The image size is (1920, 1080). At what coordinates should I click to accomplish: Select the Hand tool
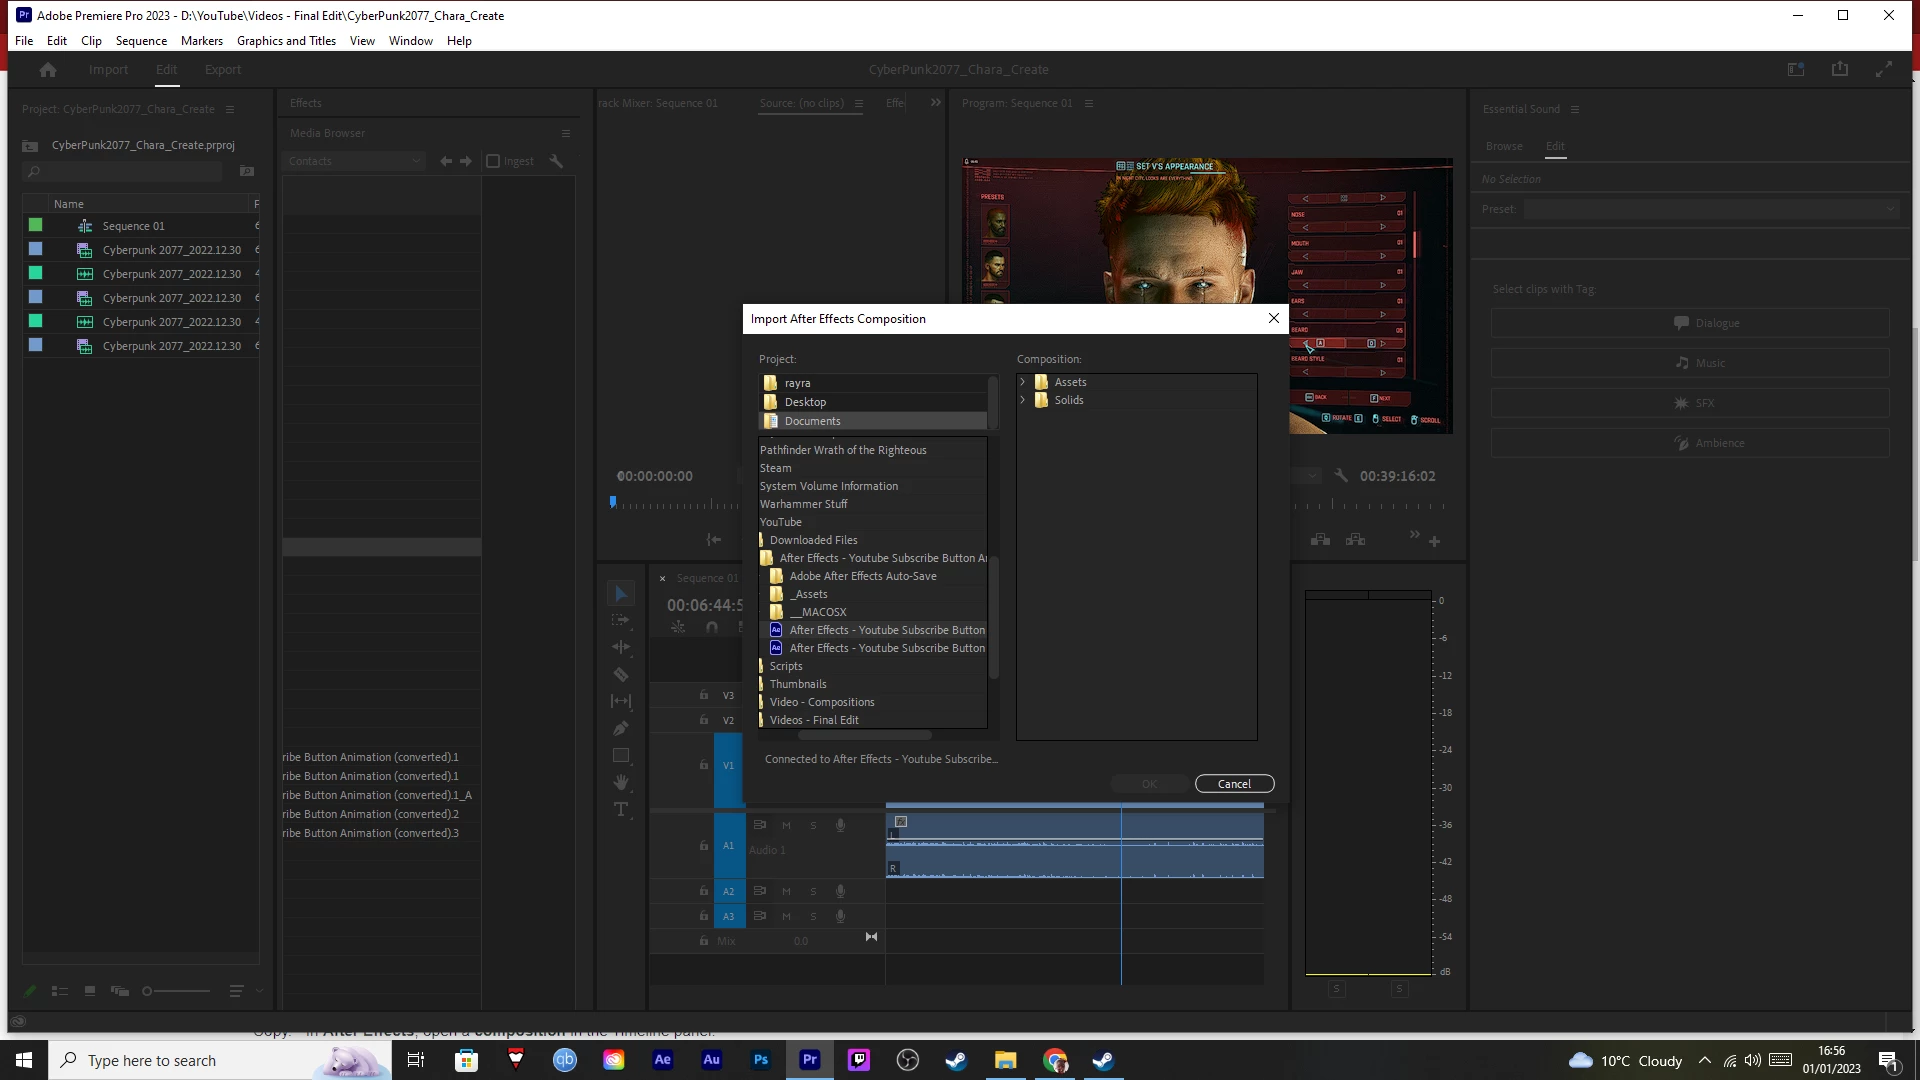(621, 782)
